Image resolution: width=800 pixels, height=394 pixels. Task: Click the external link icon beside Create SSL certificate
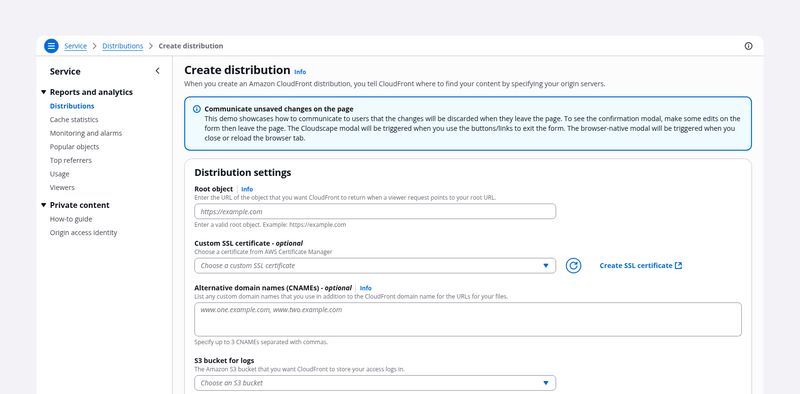click(x=679, y=265)
